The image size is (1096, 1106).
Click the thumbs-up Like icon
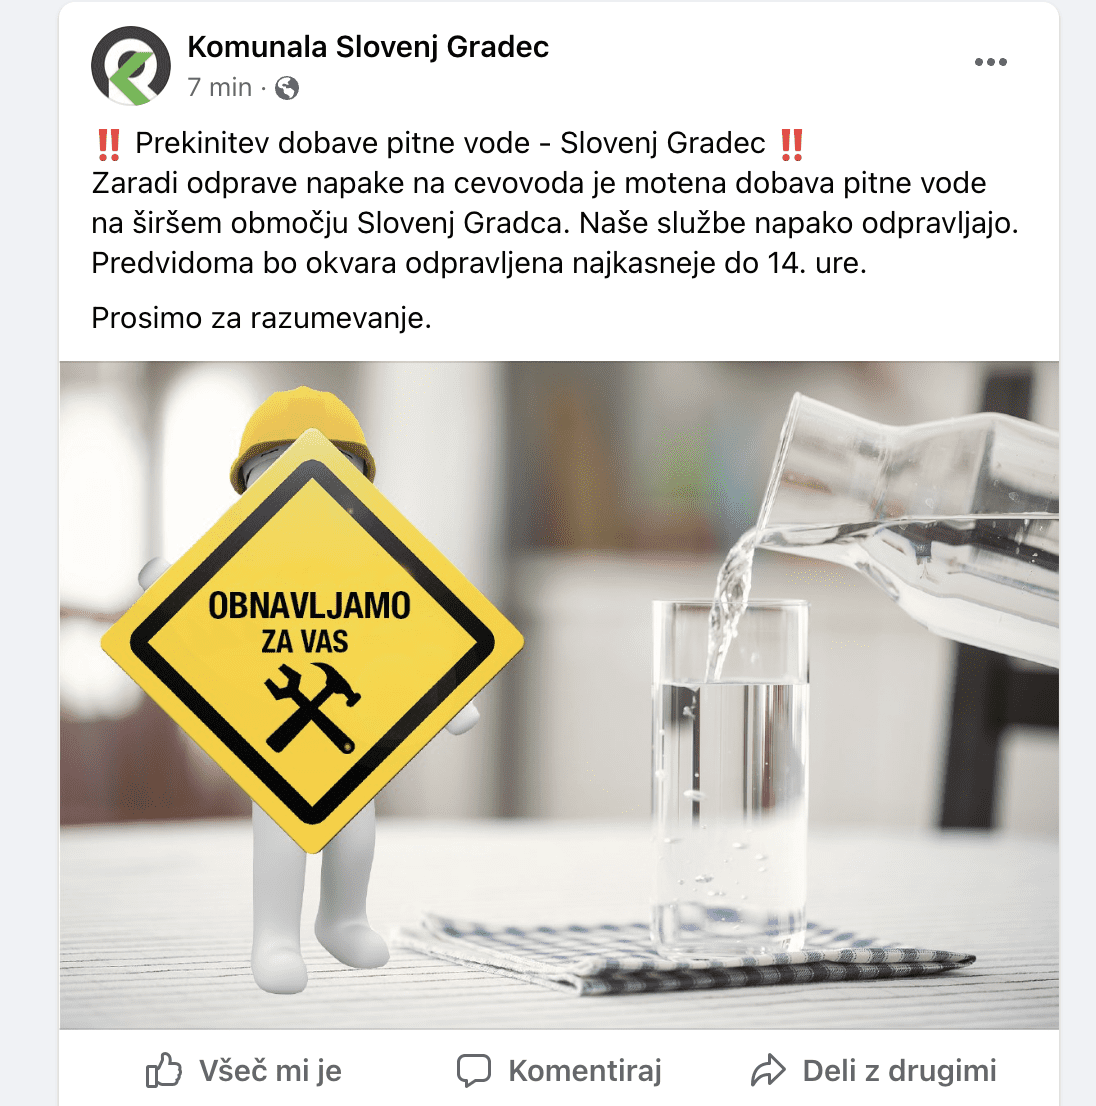pyautogui.click(x=164, y=1071)
